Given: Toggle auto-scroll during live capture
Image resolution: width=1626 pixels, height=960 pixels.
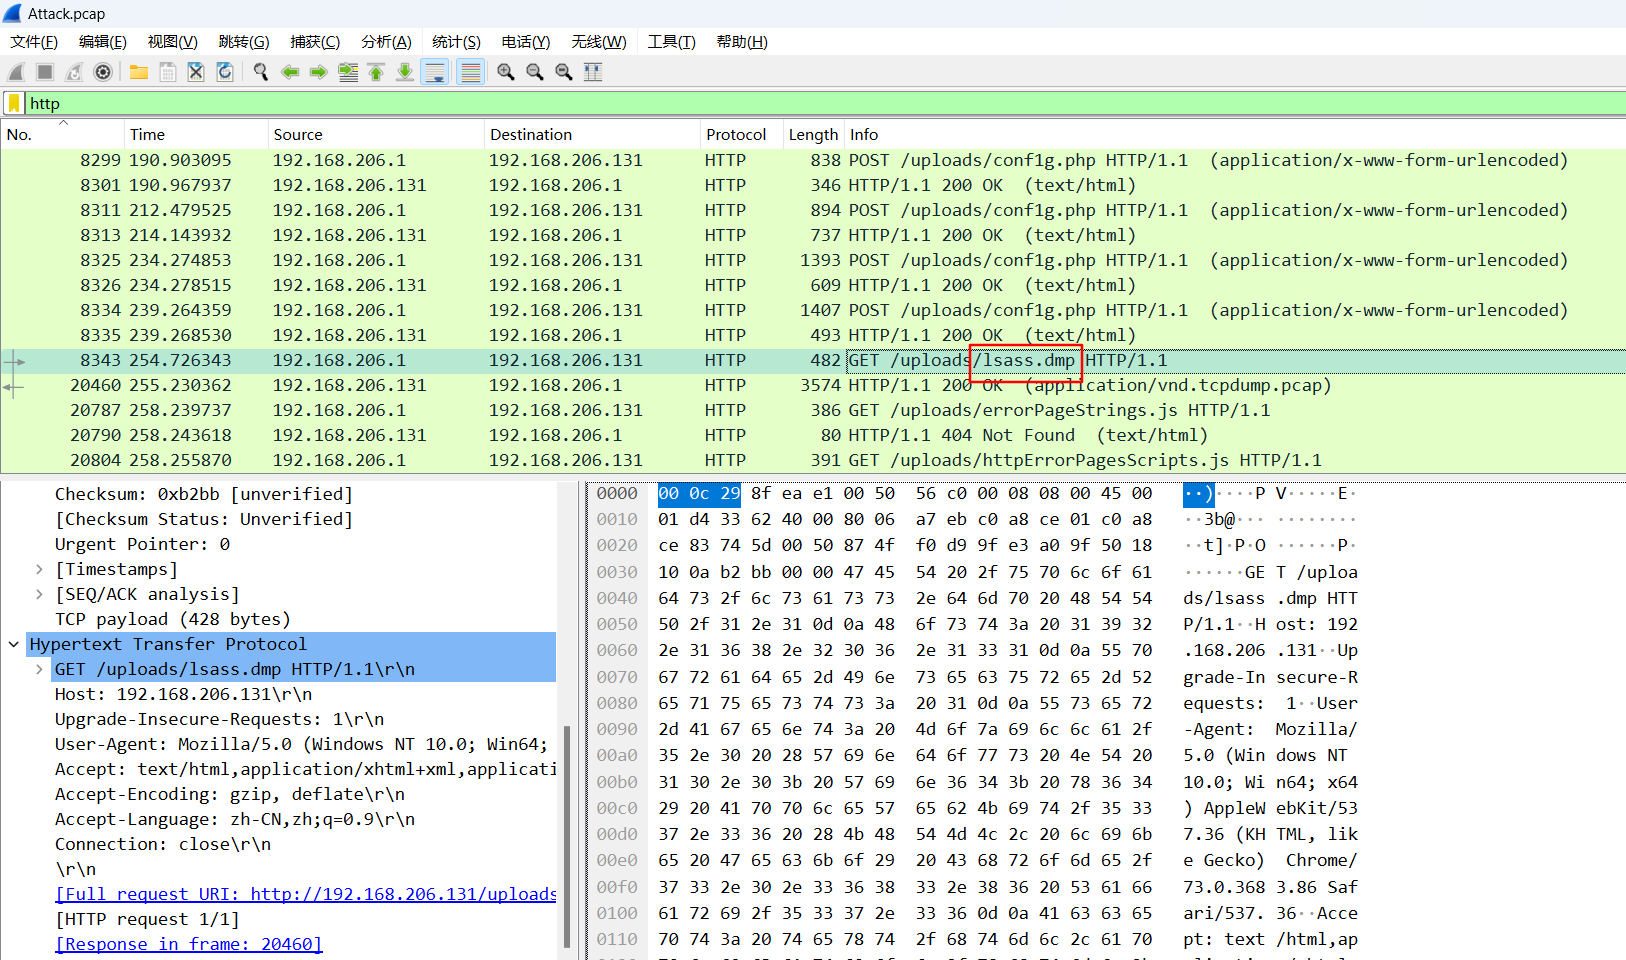Looking at the screenshot, I should click(x=435, y=72).
